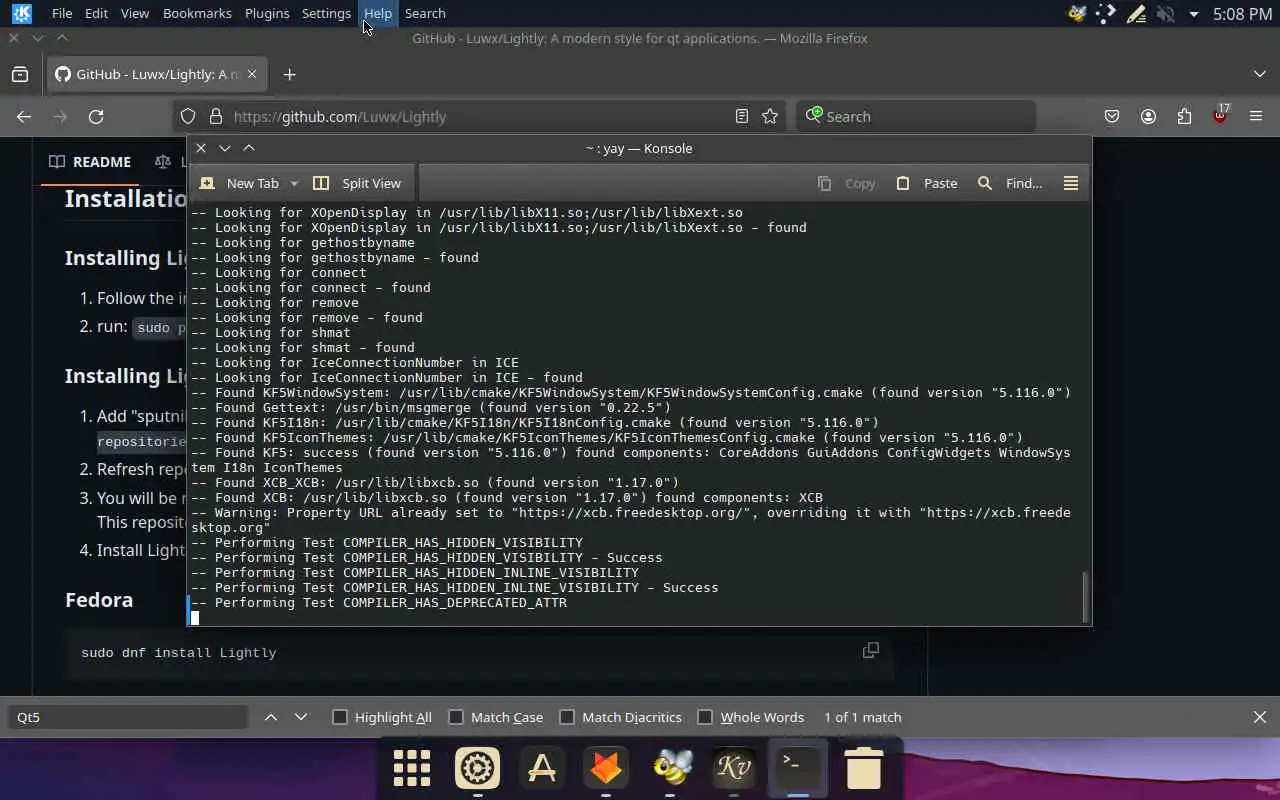Click Split View in Konsole
The image size is (1280, 800).
[357, 183]
